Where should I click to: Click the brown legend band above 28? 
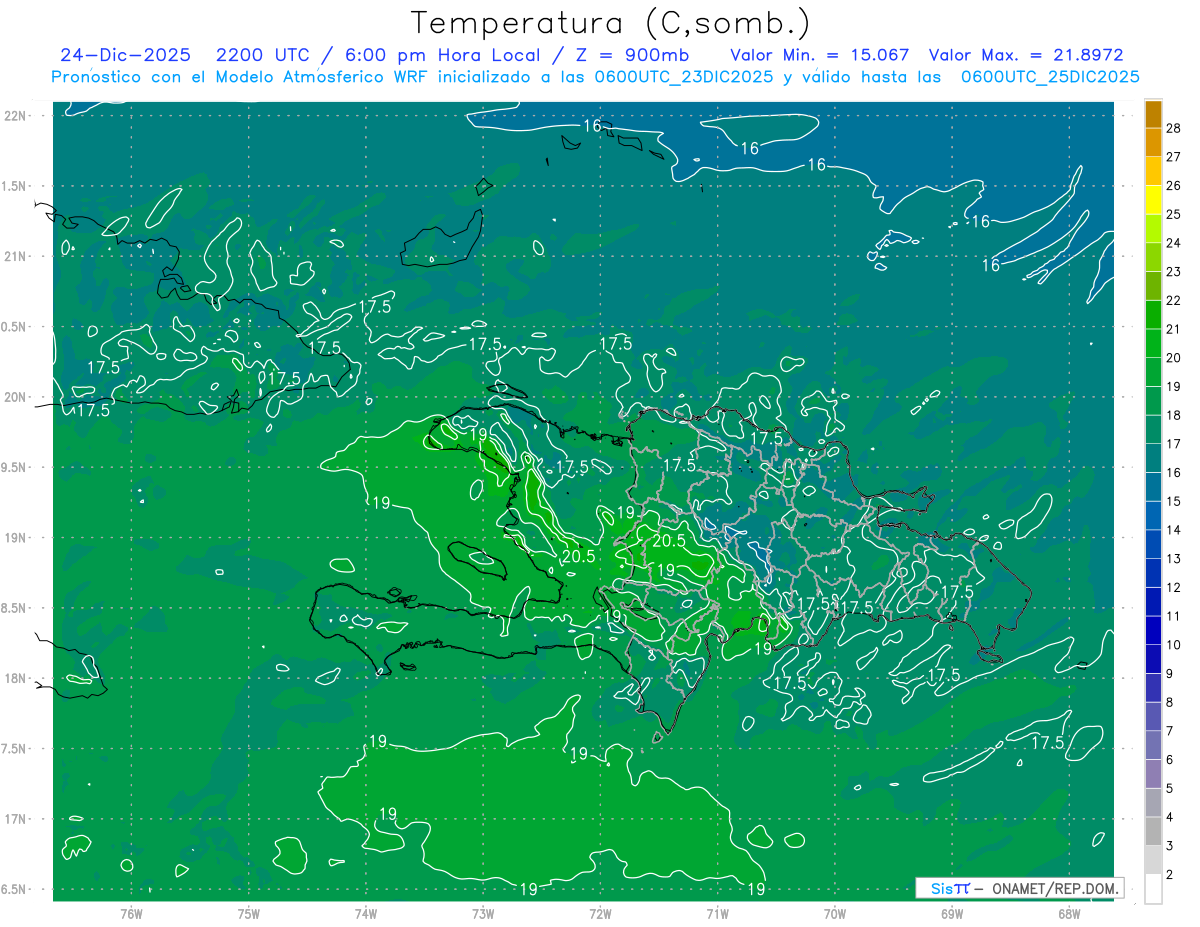tap(1153, 114)
